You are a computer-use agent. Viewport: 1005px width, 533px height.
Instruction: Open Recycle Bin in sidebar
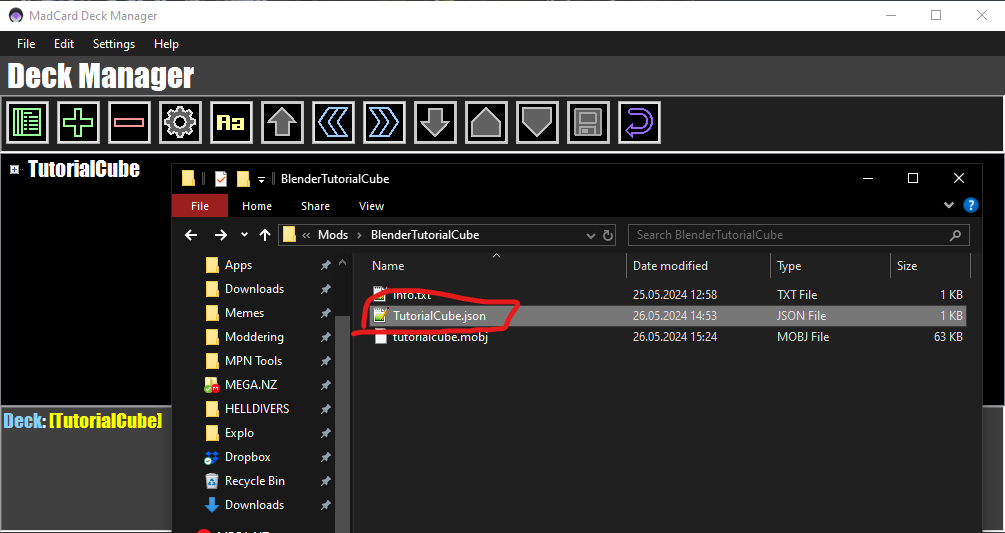254,481
